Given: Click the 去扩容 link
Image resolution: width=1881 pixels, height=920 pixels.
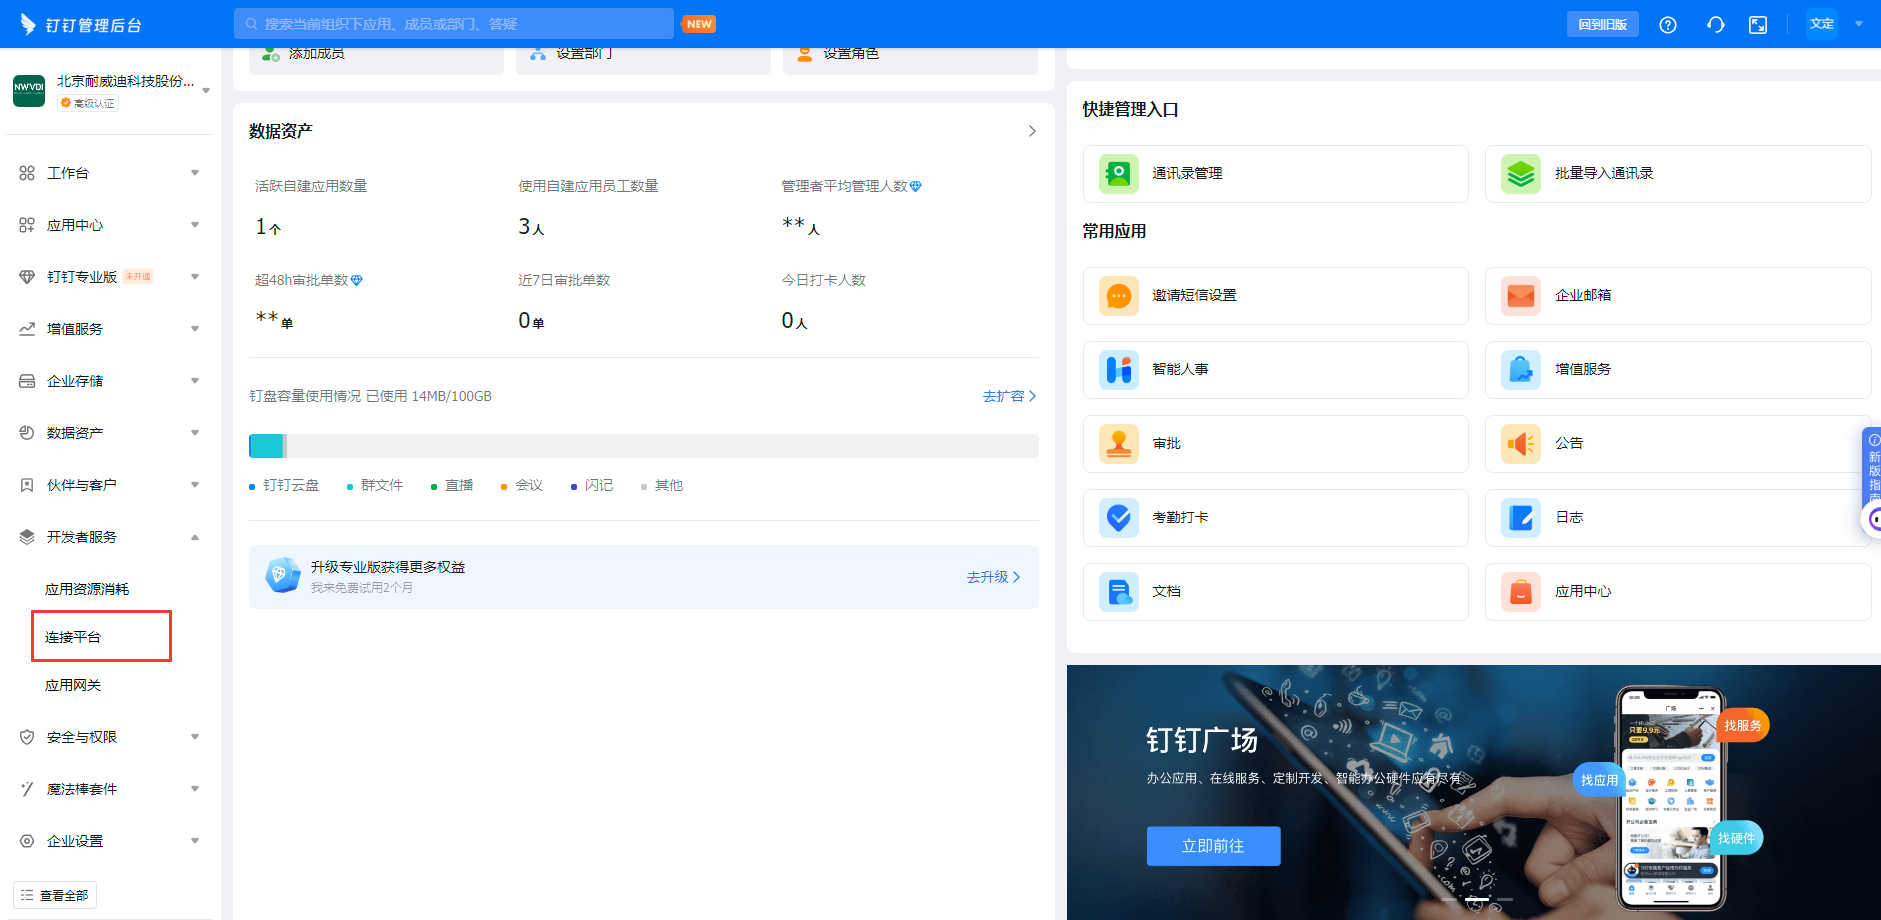Looking at the screenshot, I should (1009, 396).
